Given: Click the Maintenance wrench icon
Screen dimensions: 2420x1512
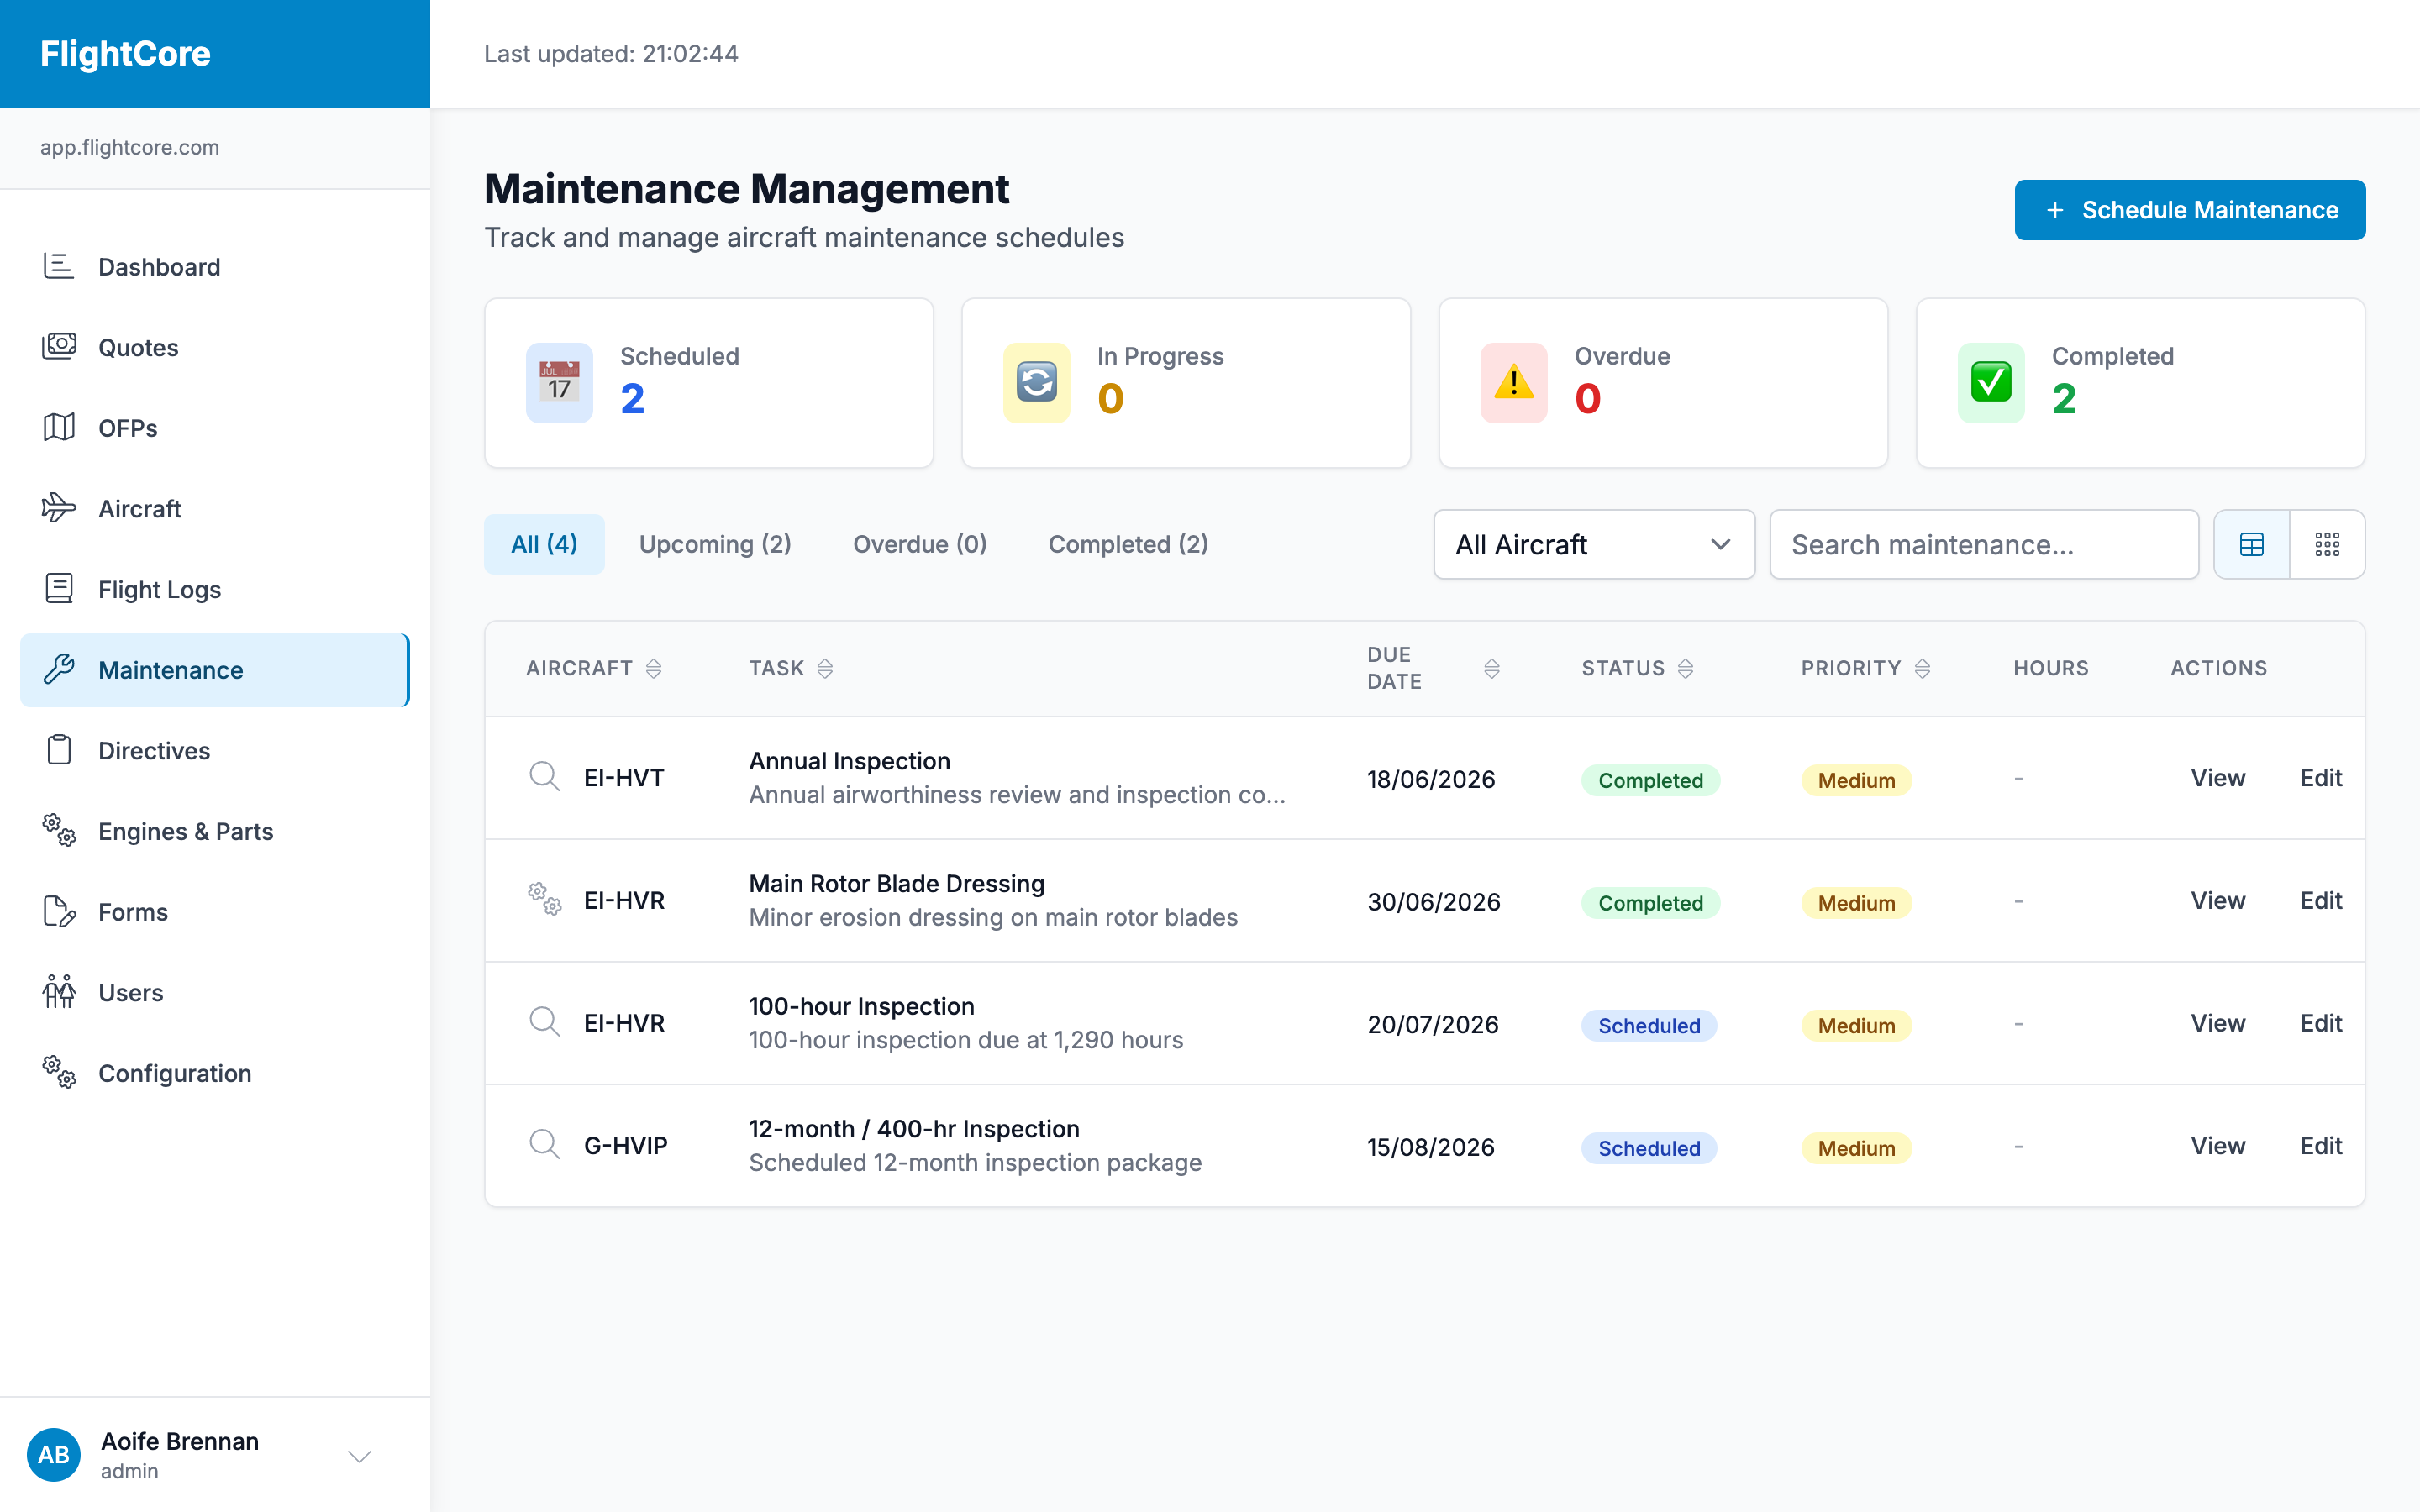Looking at the screenshot, I should pos(59,669).
